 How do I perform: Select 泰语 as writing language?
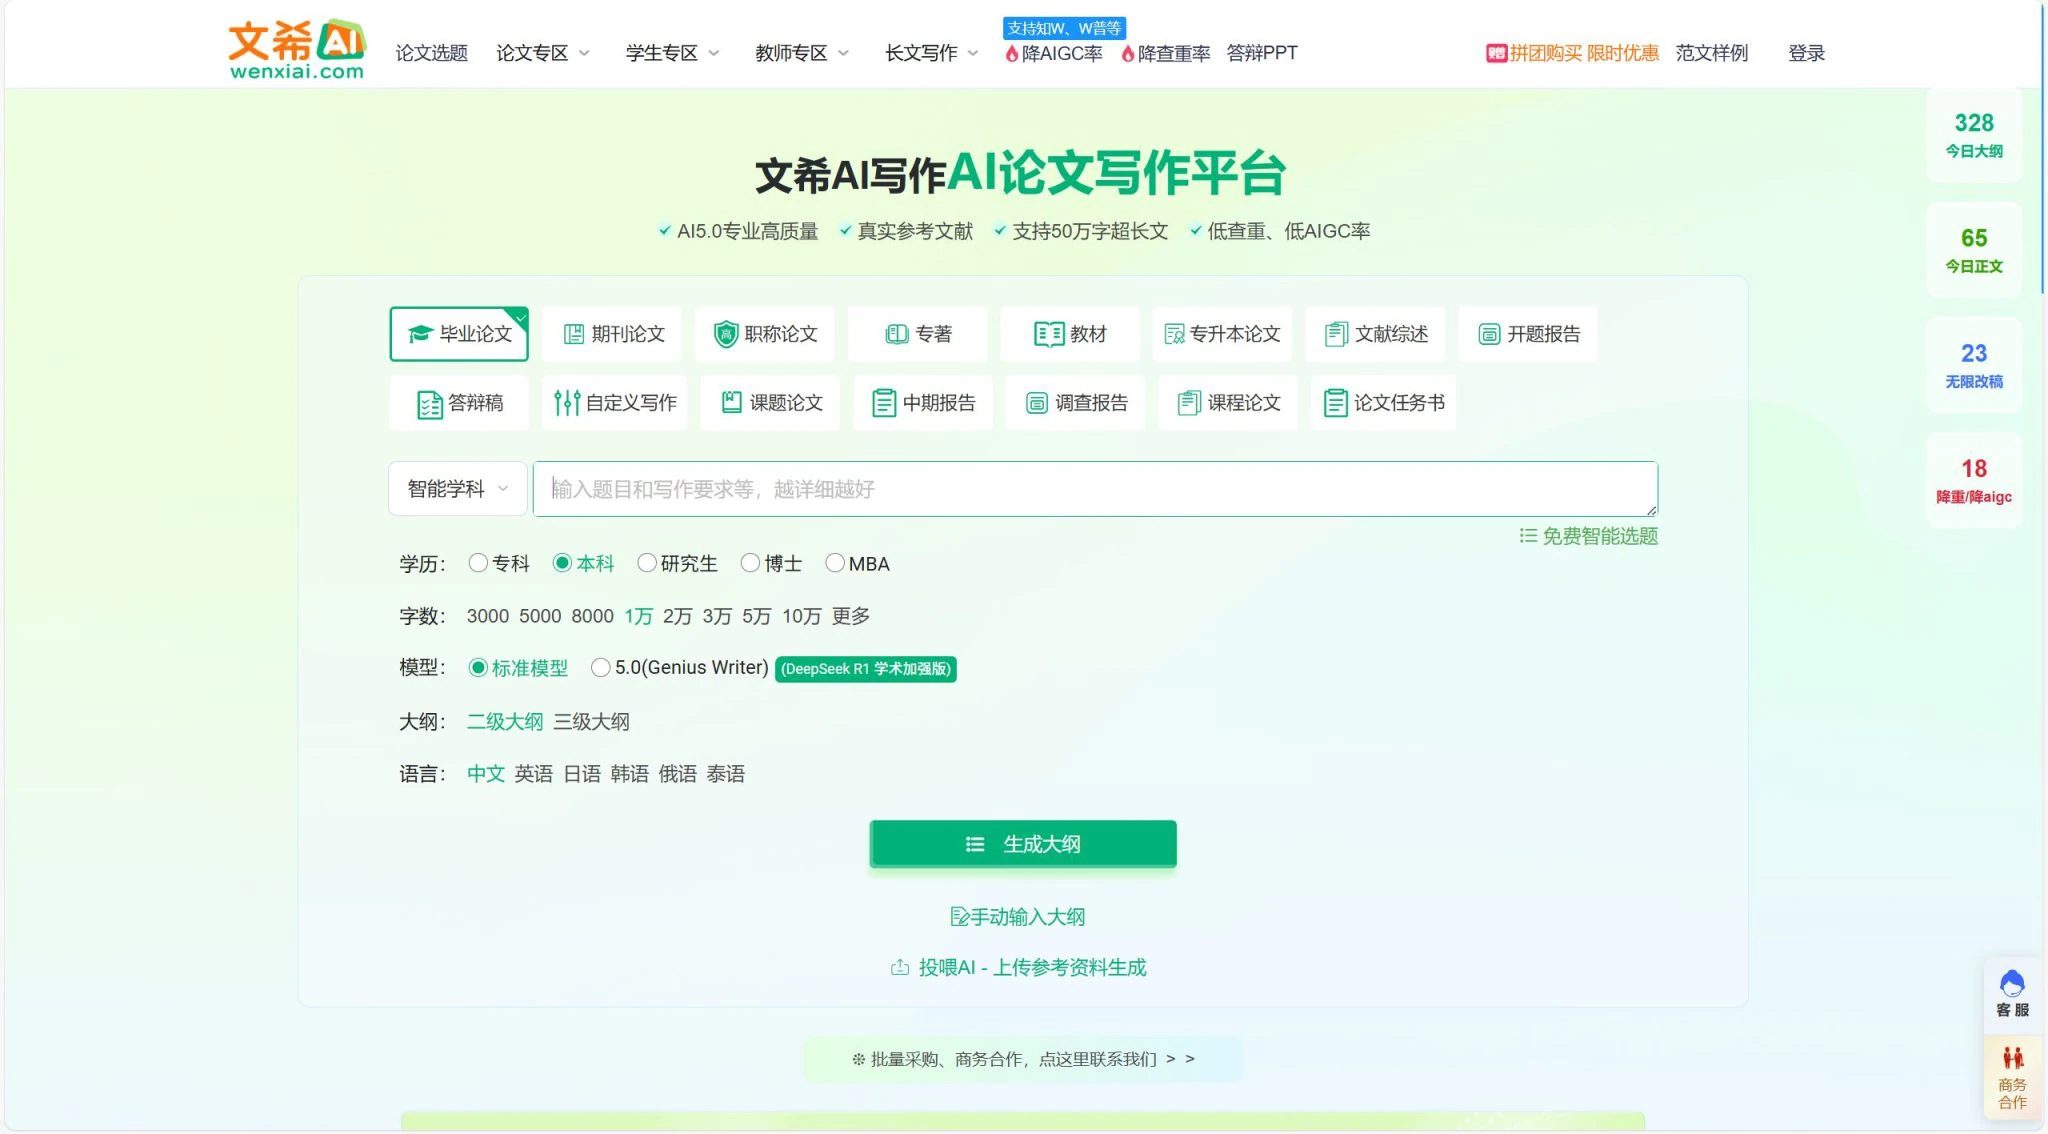[x=726, y=774]
